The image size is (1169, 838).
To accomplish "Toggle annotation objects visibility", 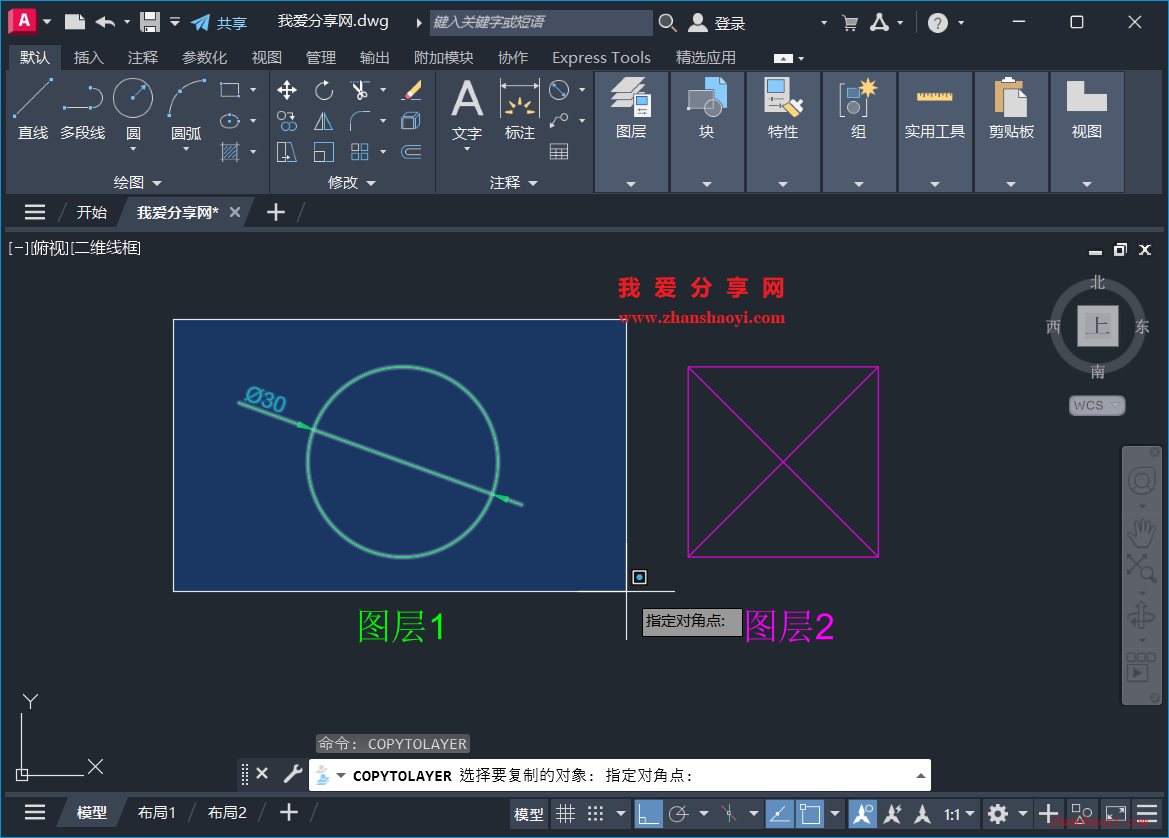I will 863,813.
